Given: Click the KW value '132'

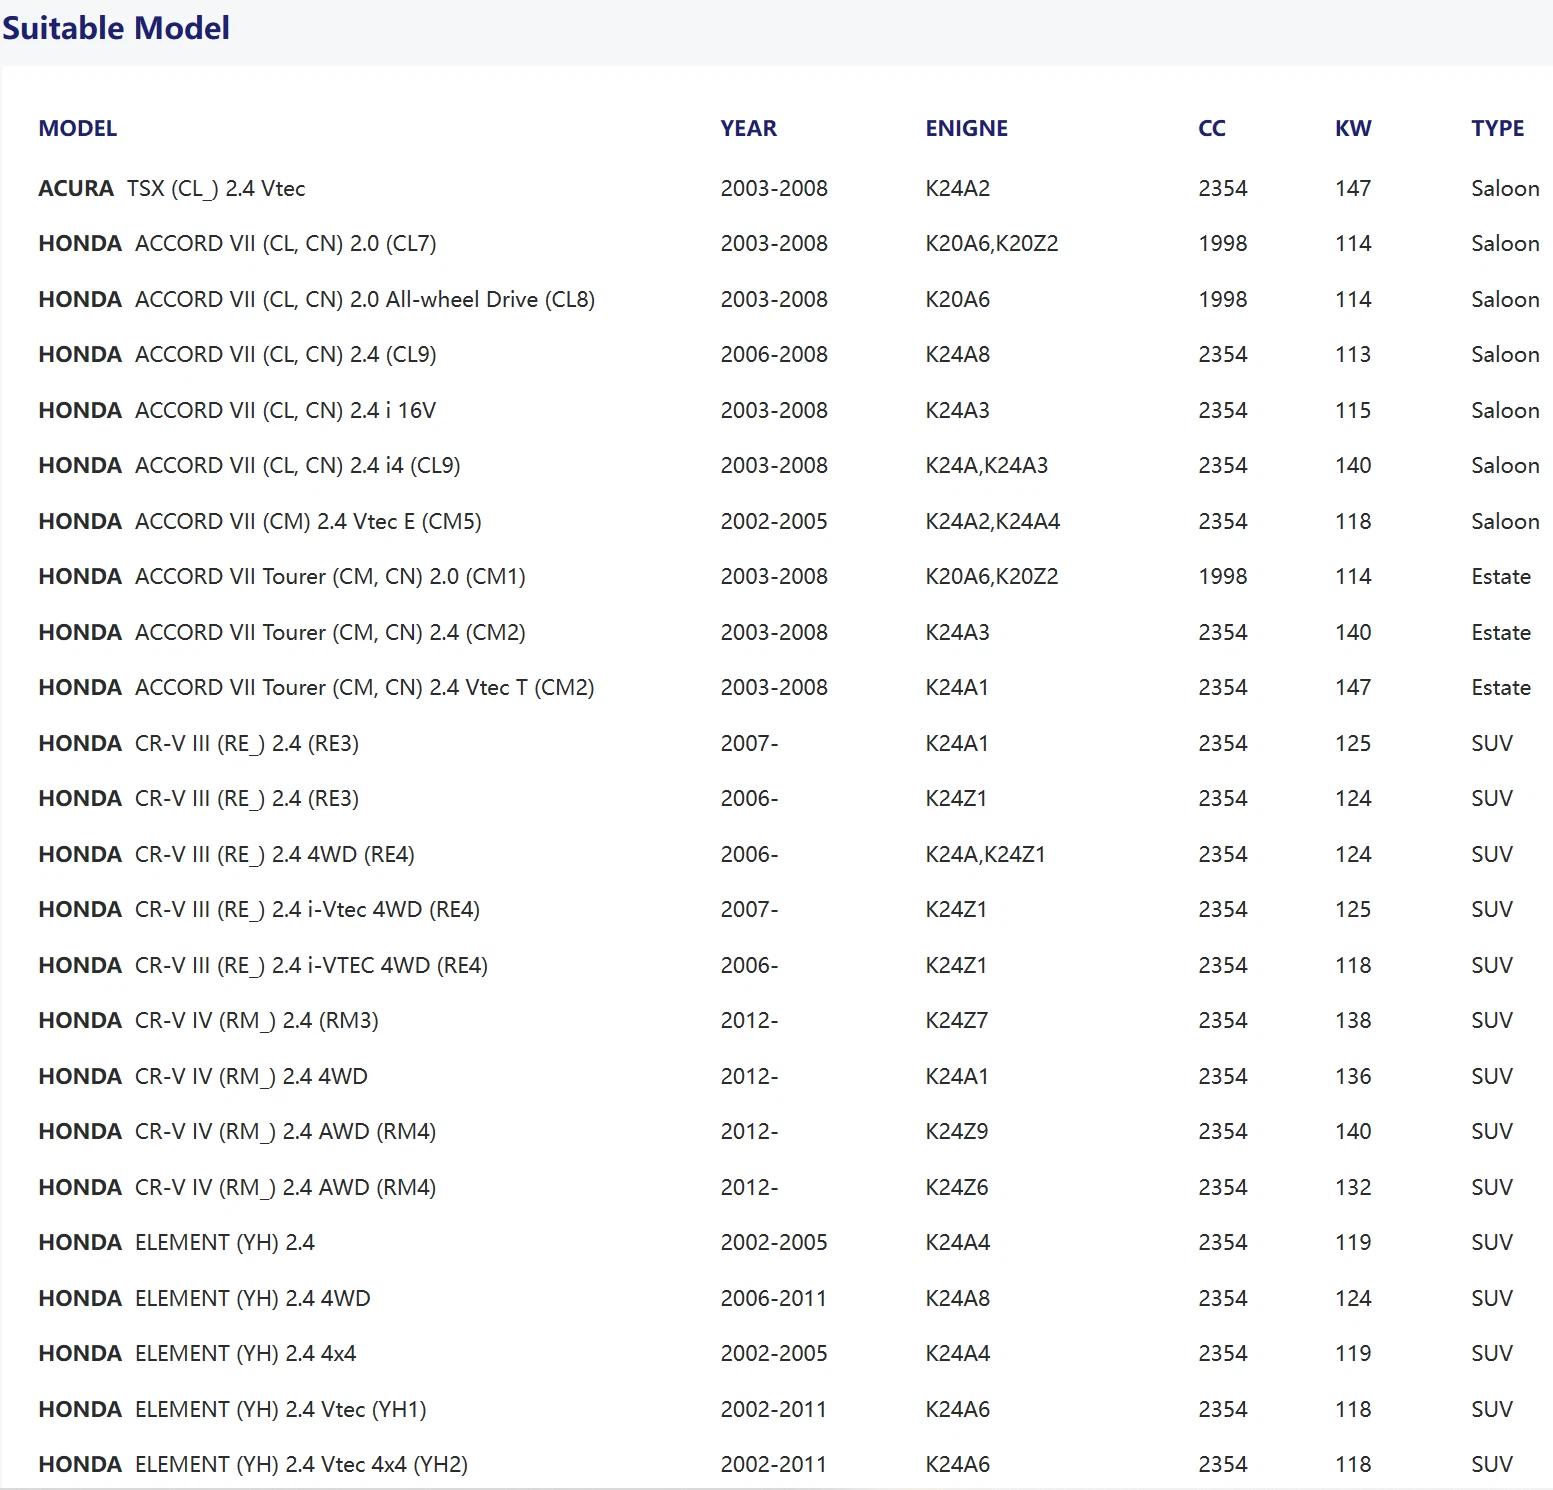Looking at the screenshot, I should [x=1353, y=1187].
